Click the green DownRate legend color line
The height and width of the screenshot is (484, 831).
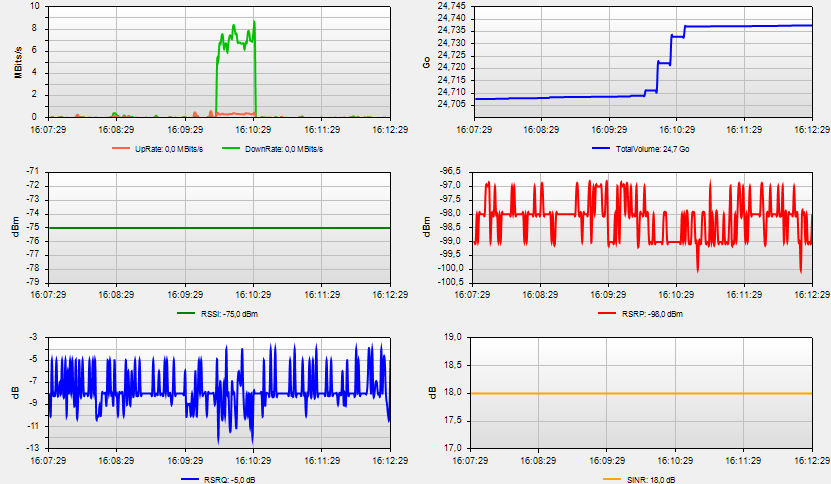point(232,148)
